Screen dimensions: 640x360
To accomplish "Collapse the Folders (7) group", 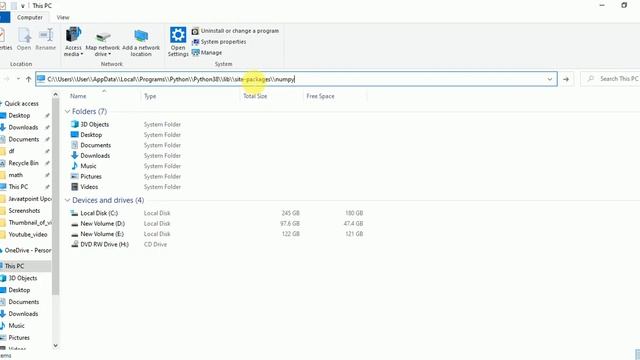I will [x=67, y=111].
